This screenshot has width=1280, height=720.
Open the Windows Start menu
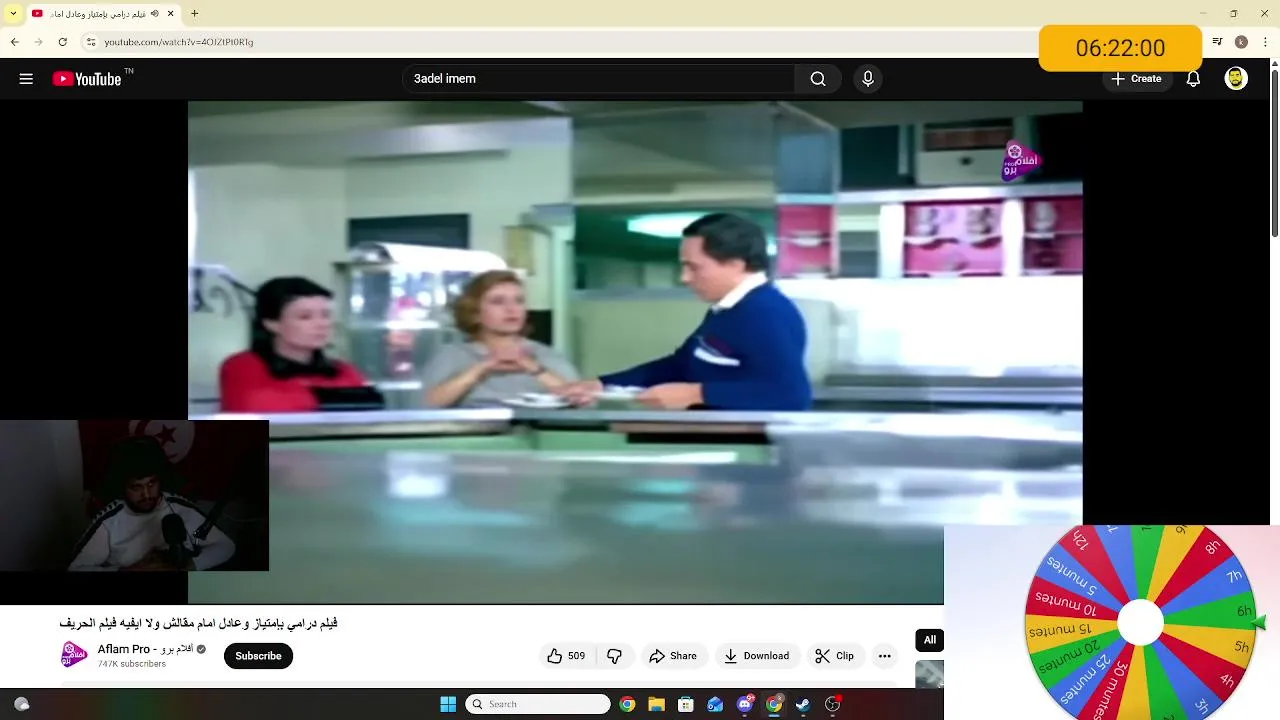click(448, 704)
